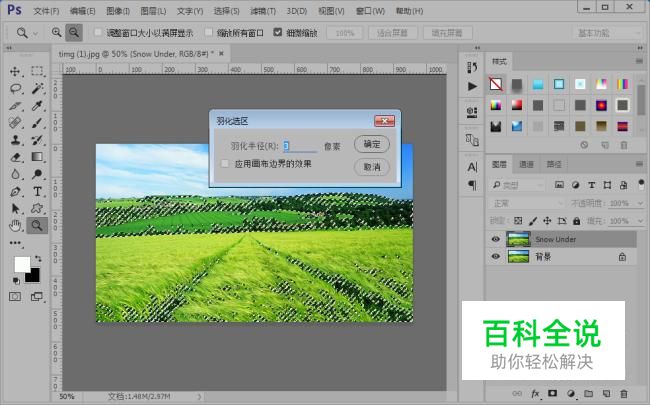
Task: Check apply effect at canvas bounds
Action: [225, 164]
